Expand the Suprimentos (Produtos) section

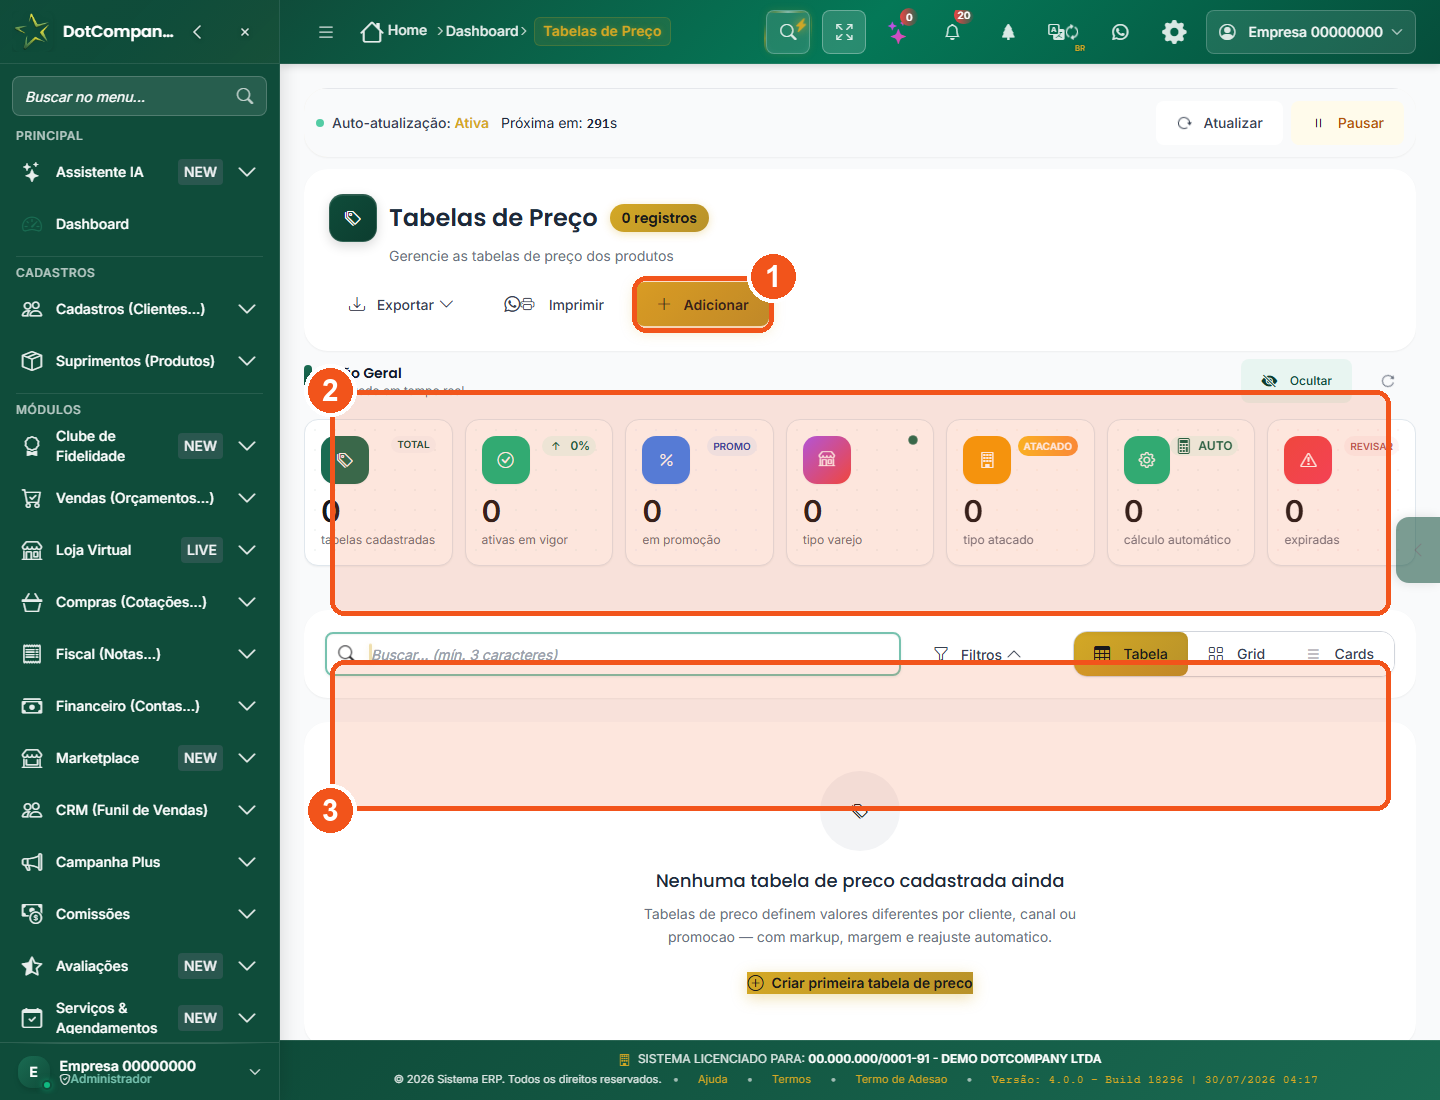tap(247, 361)
